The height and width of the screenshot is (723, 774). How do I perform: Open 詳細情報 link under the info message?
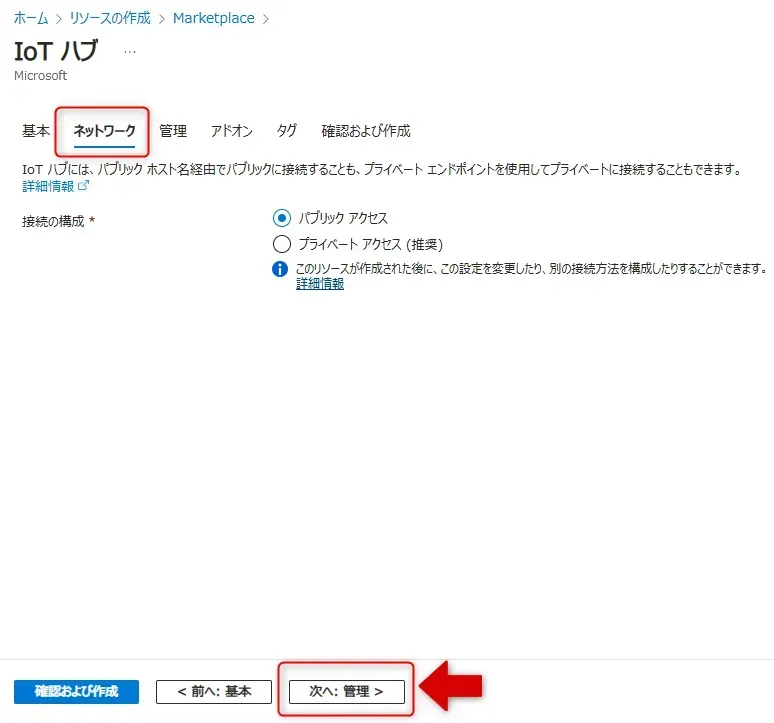(320, 284)
